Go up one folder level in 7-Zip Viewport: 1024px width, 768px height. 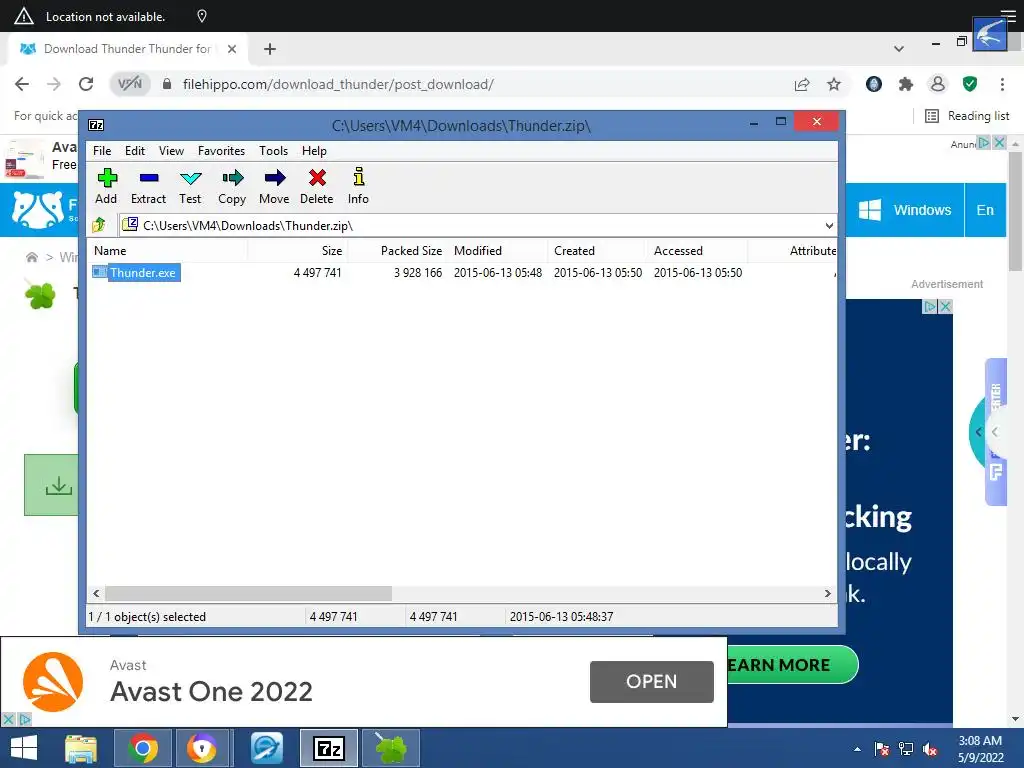pos(99,225)
